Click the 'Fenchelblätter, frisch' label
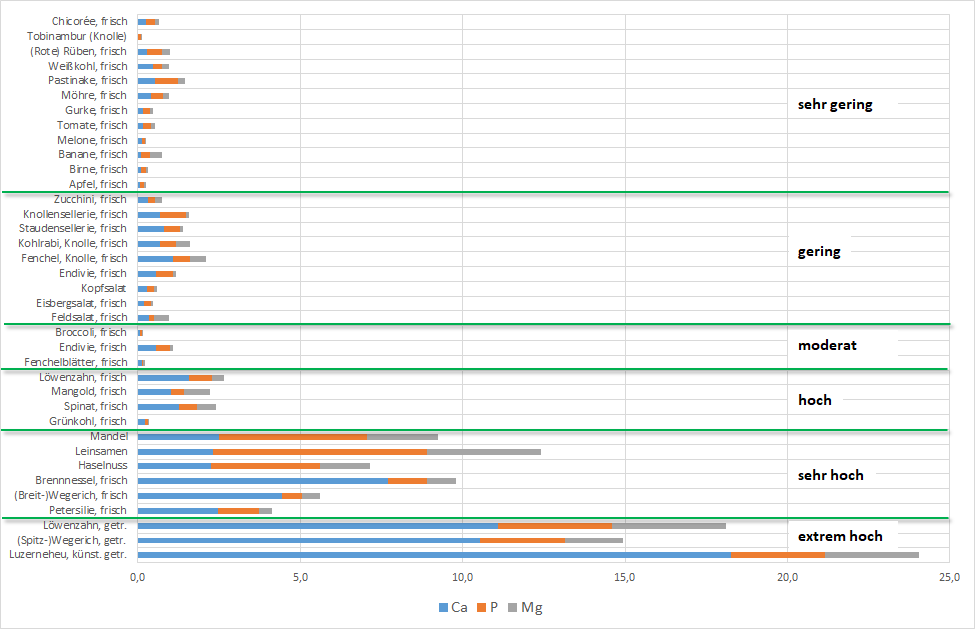Viewport: 975px width, 629px height. [76, 362]
